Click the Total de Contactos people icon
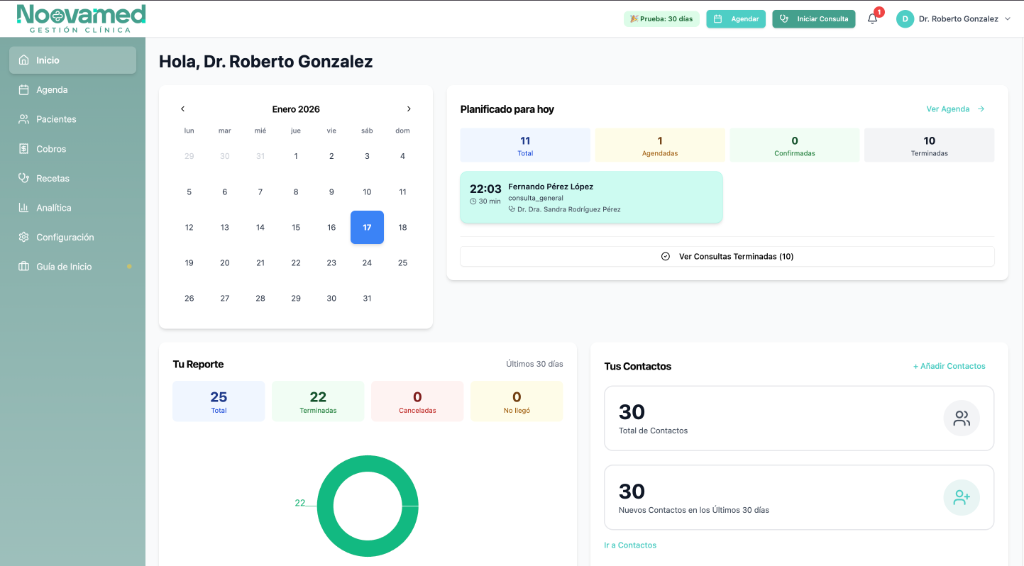The image size is (1024, 566). click(961, 418)
